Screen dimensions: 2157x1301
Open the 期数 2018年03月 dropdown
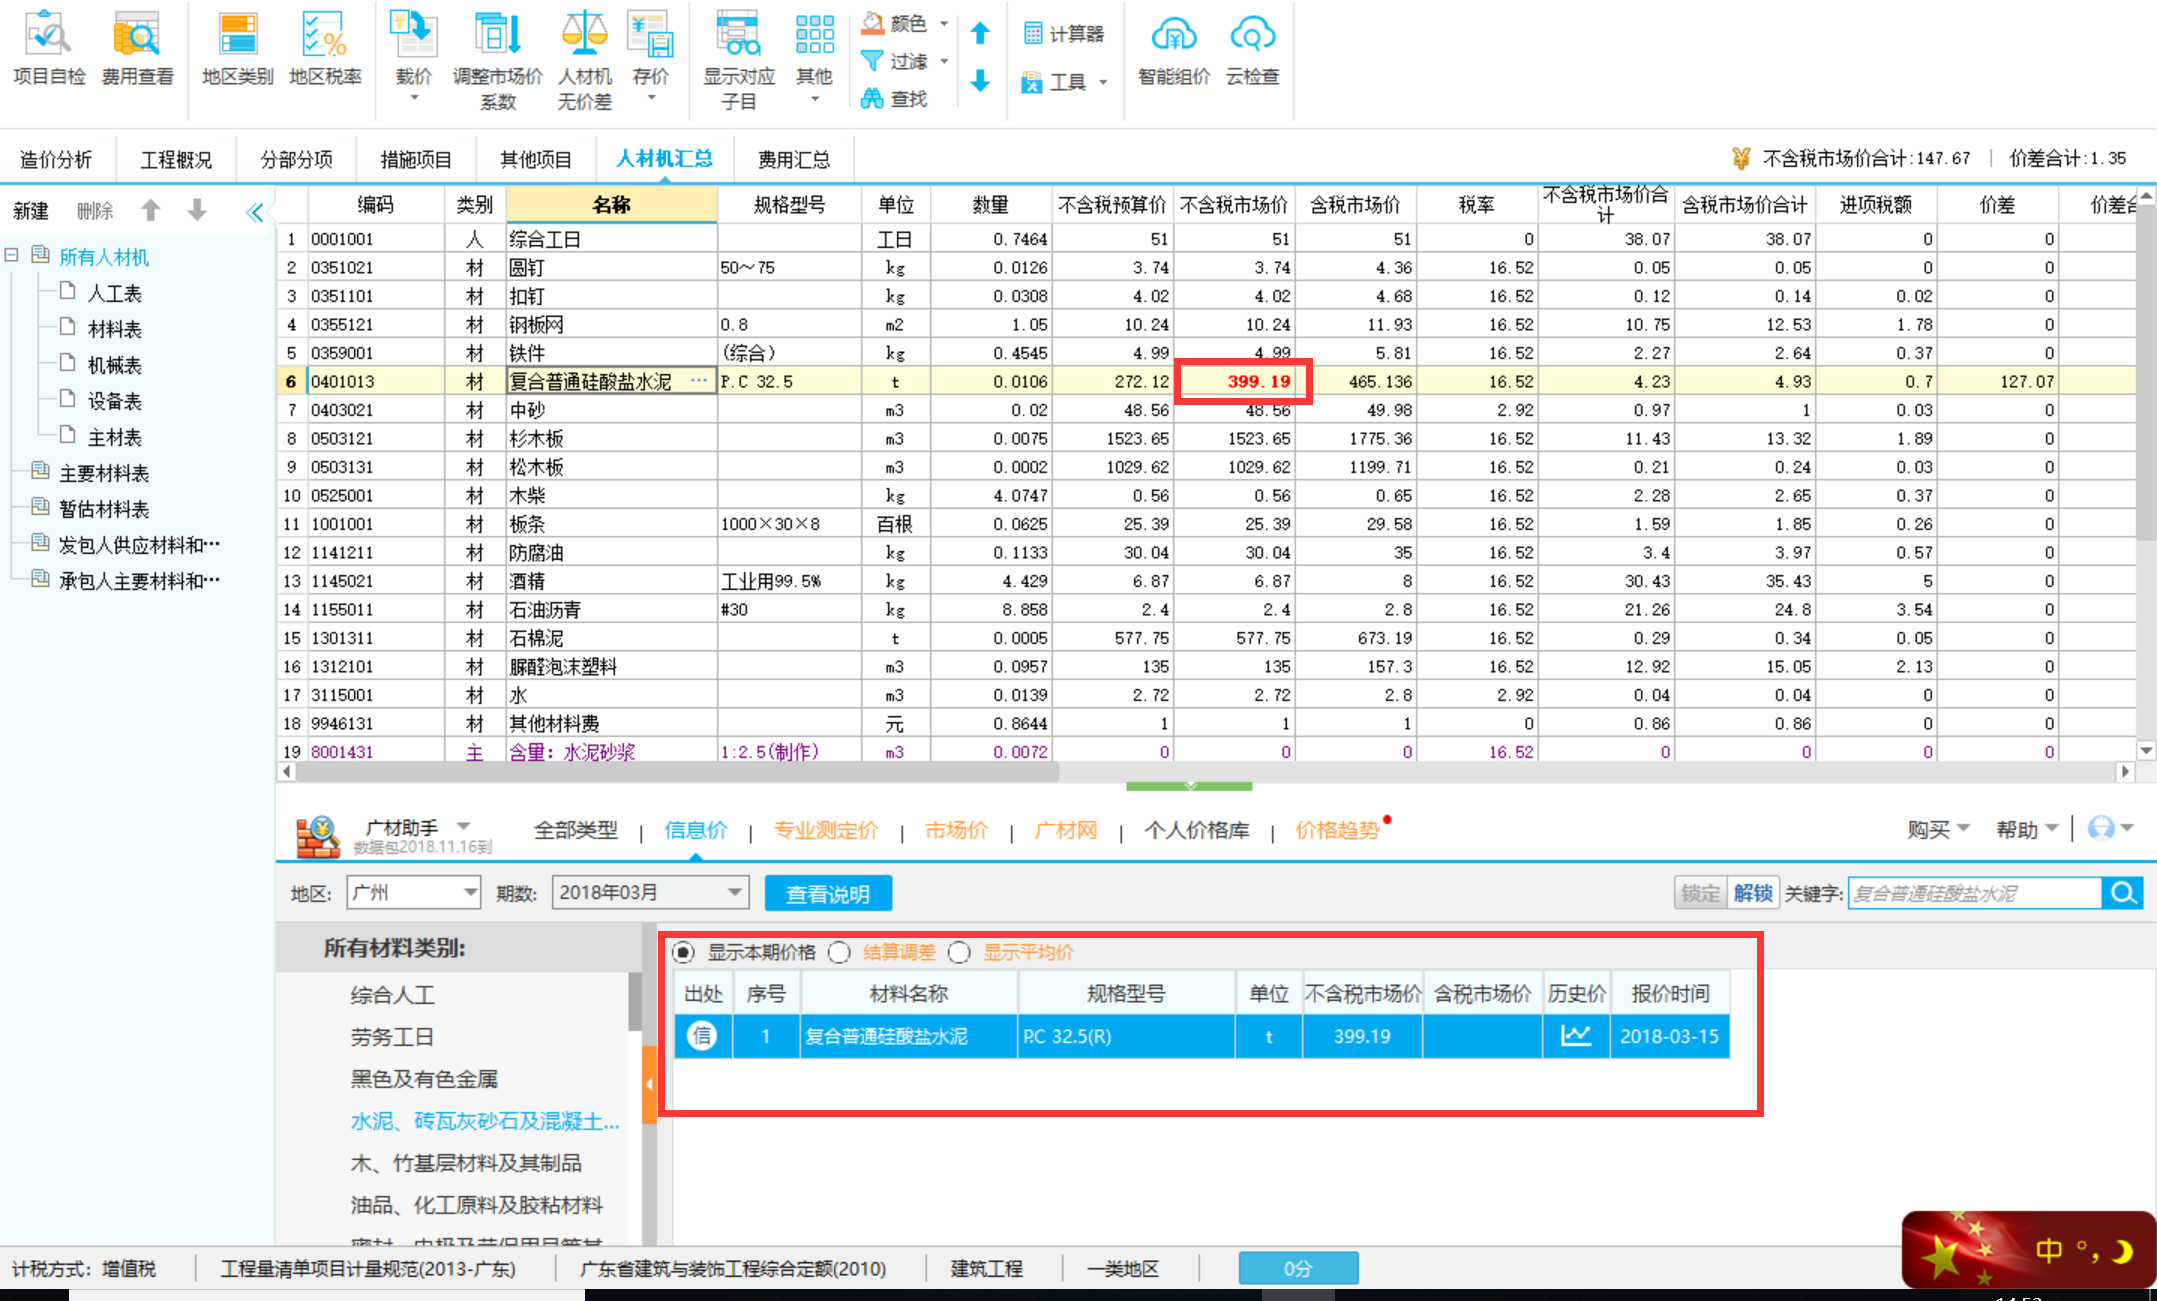click(650, 892)
